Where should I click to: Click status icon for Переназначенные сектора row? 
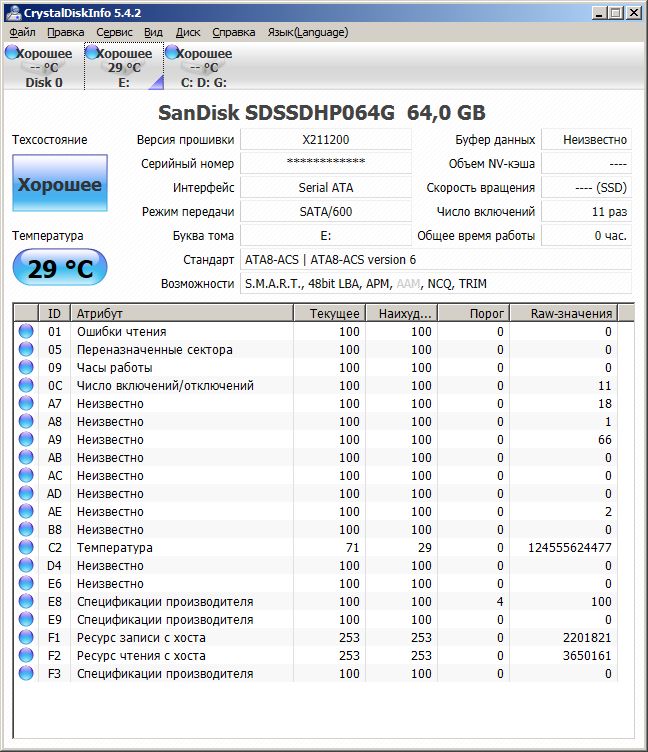pos(26,349)
